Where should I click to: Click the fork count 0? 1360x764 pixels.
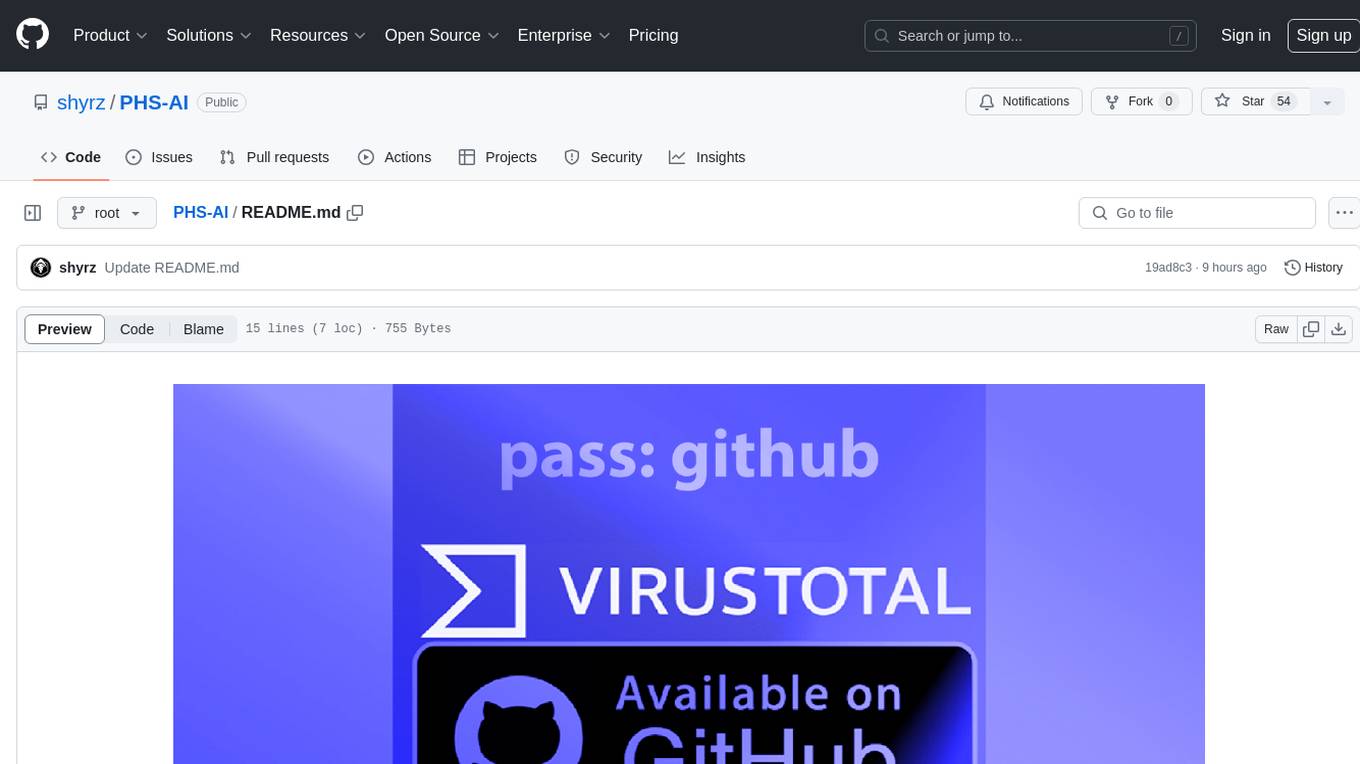click(x=1168, y=102)
